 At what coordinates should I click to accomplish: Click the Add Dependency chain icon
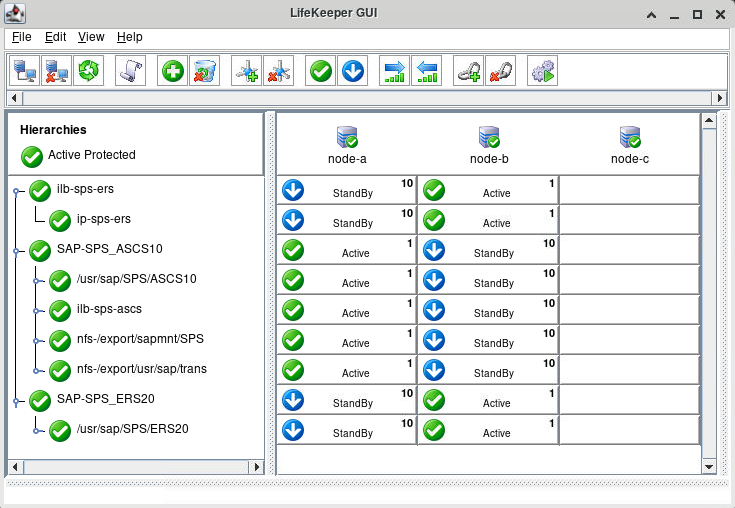[468, 71]
